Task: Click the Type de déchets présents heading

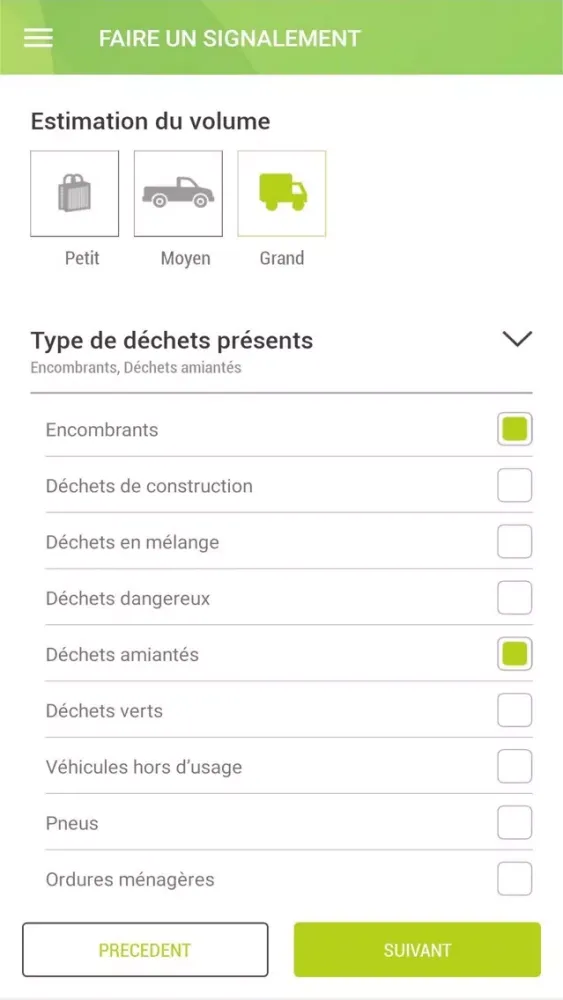Action: pos(172,341)
